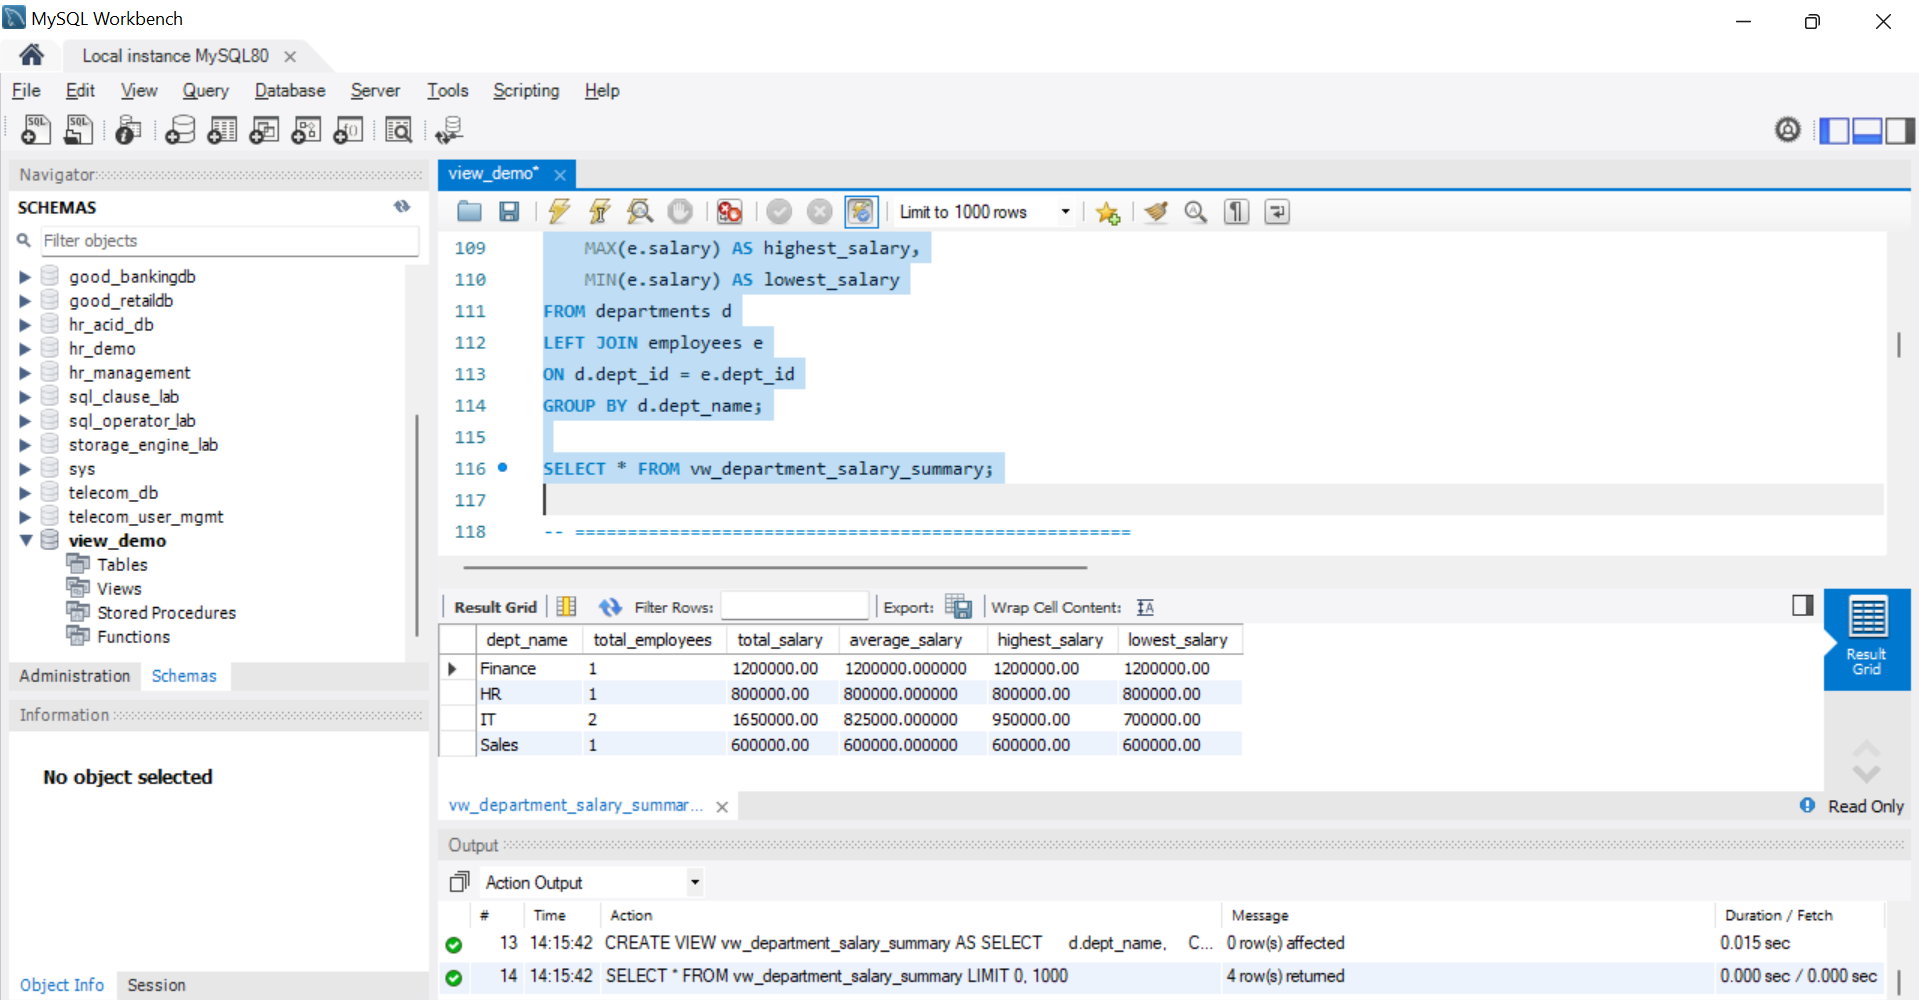Create a new SQL tab icon
This screenshot has height=1000, width=1919.
tap(36, 130)
